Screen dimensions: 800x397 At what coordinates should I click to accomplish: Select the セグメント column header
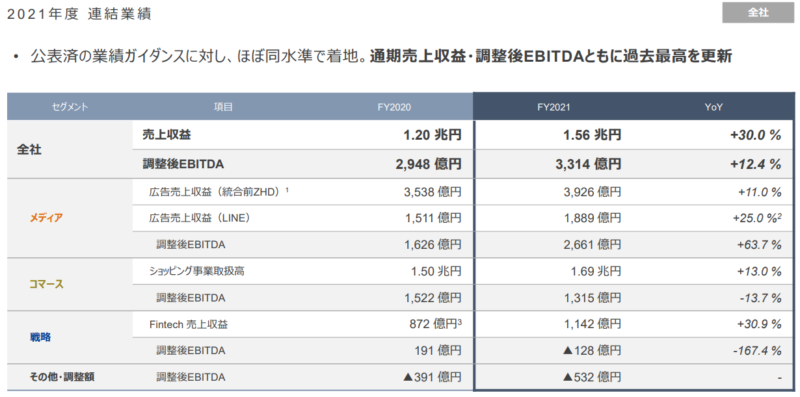coord(70,107)
